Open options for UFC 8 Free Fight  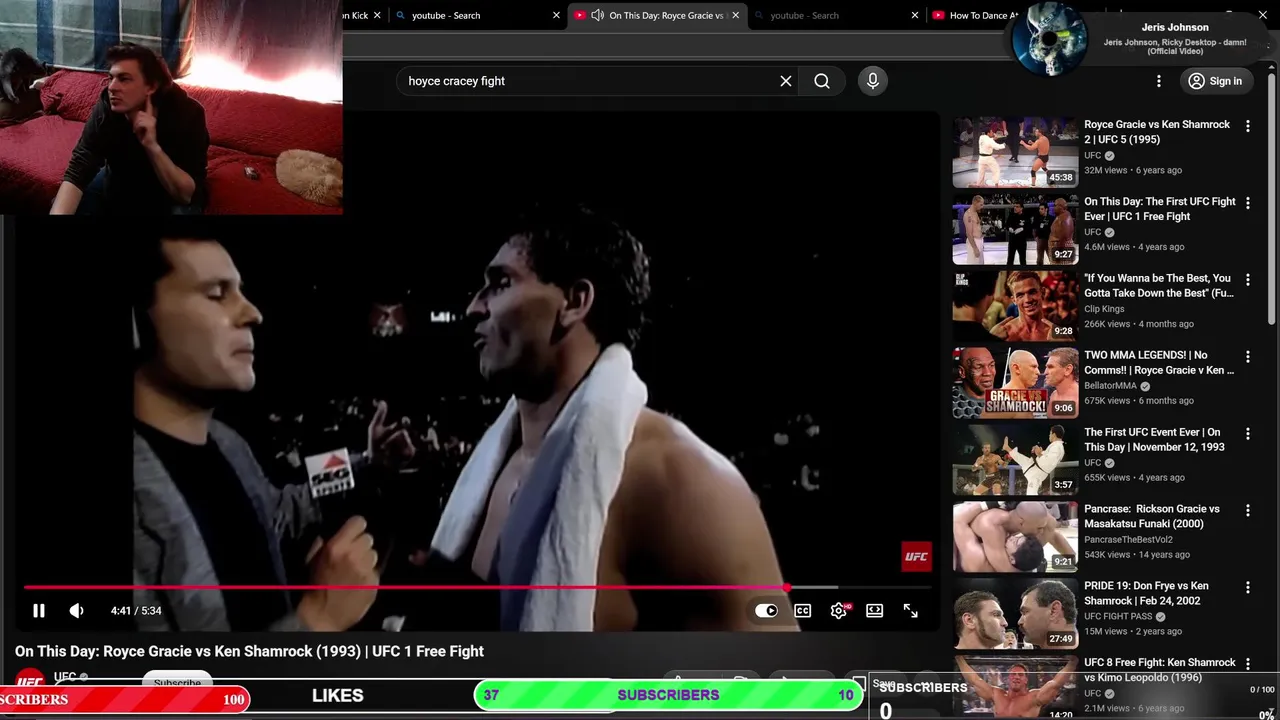tap(1247, 665)
